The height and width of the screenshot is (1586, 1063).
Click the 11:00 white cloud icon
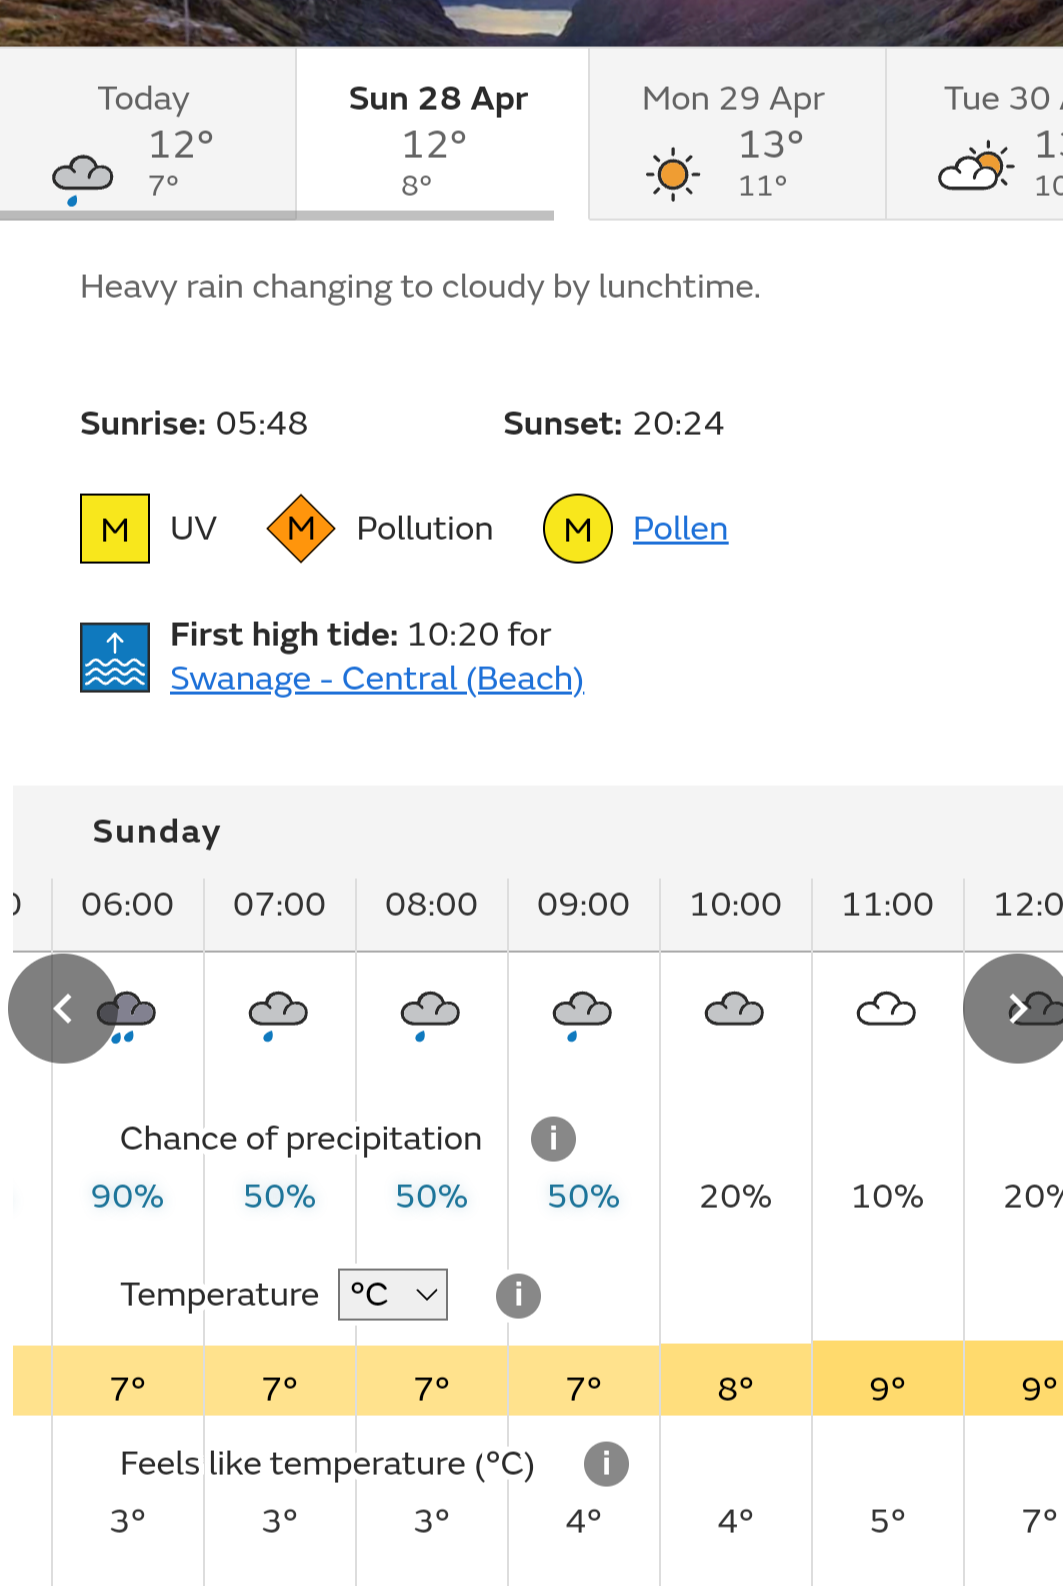click(x=886, y=1009)
